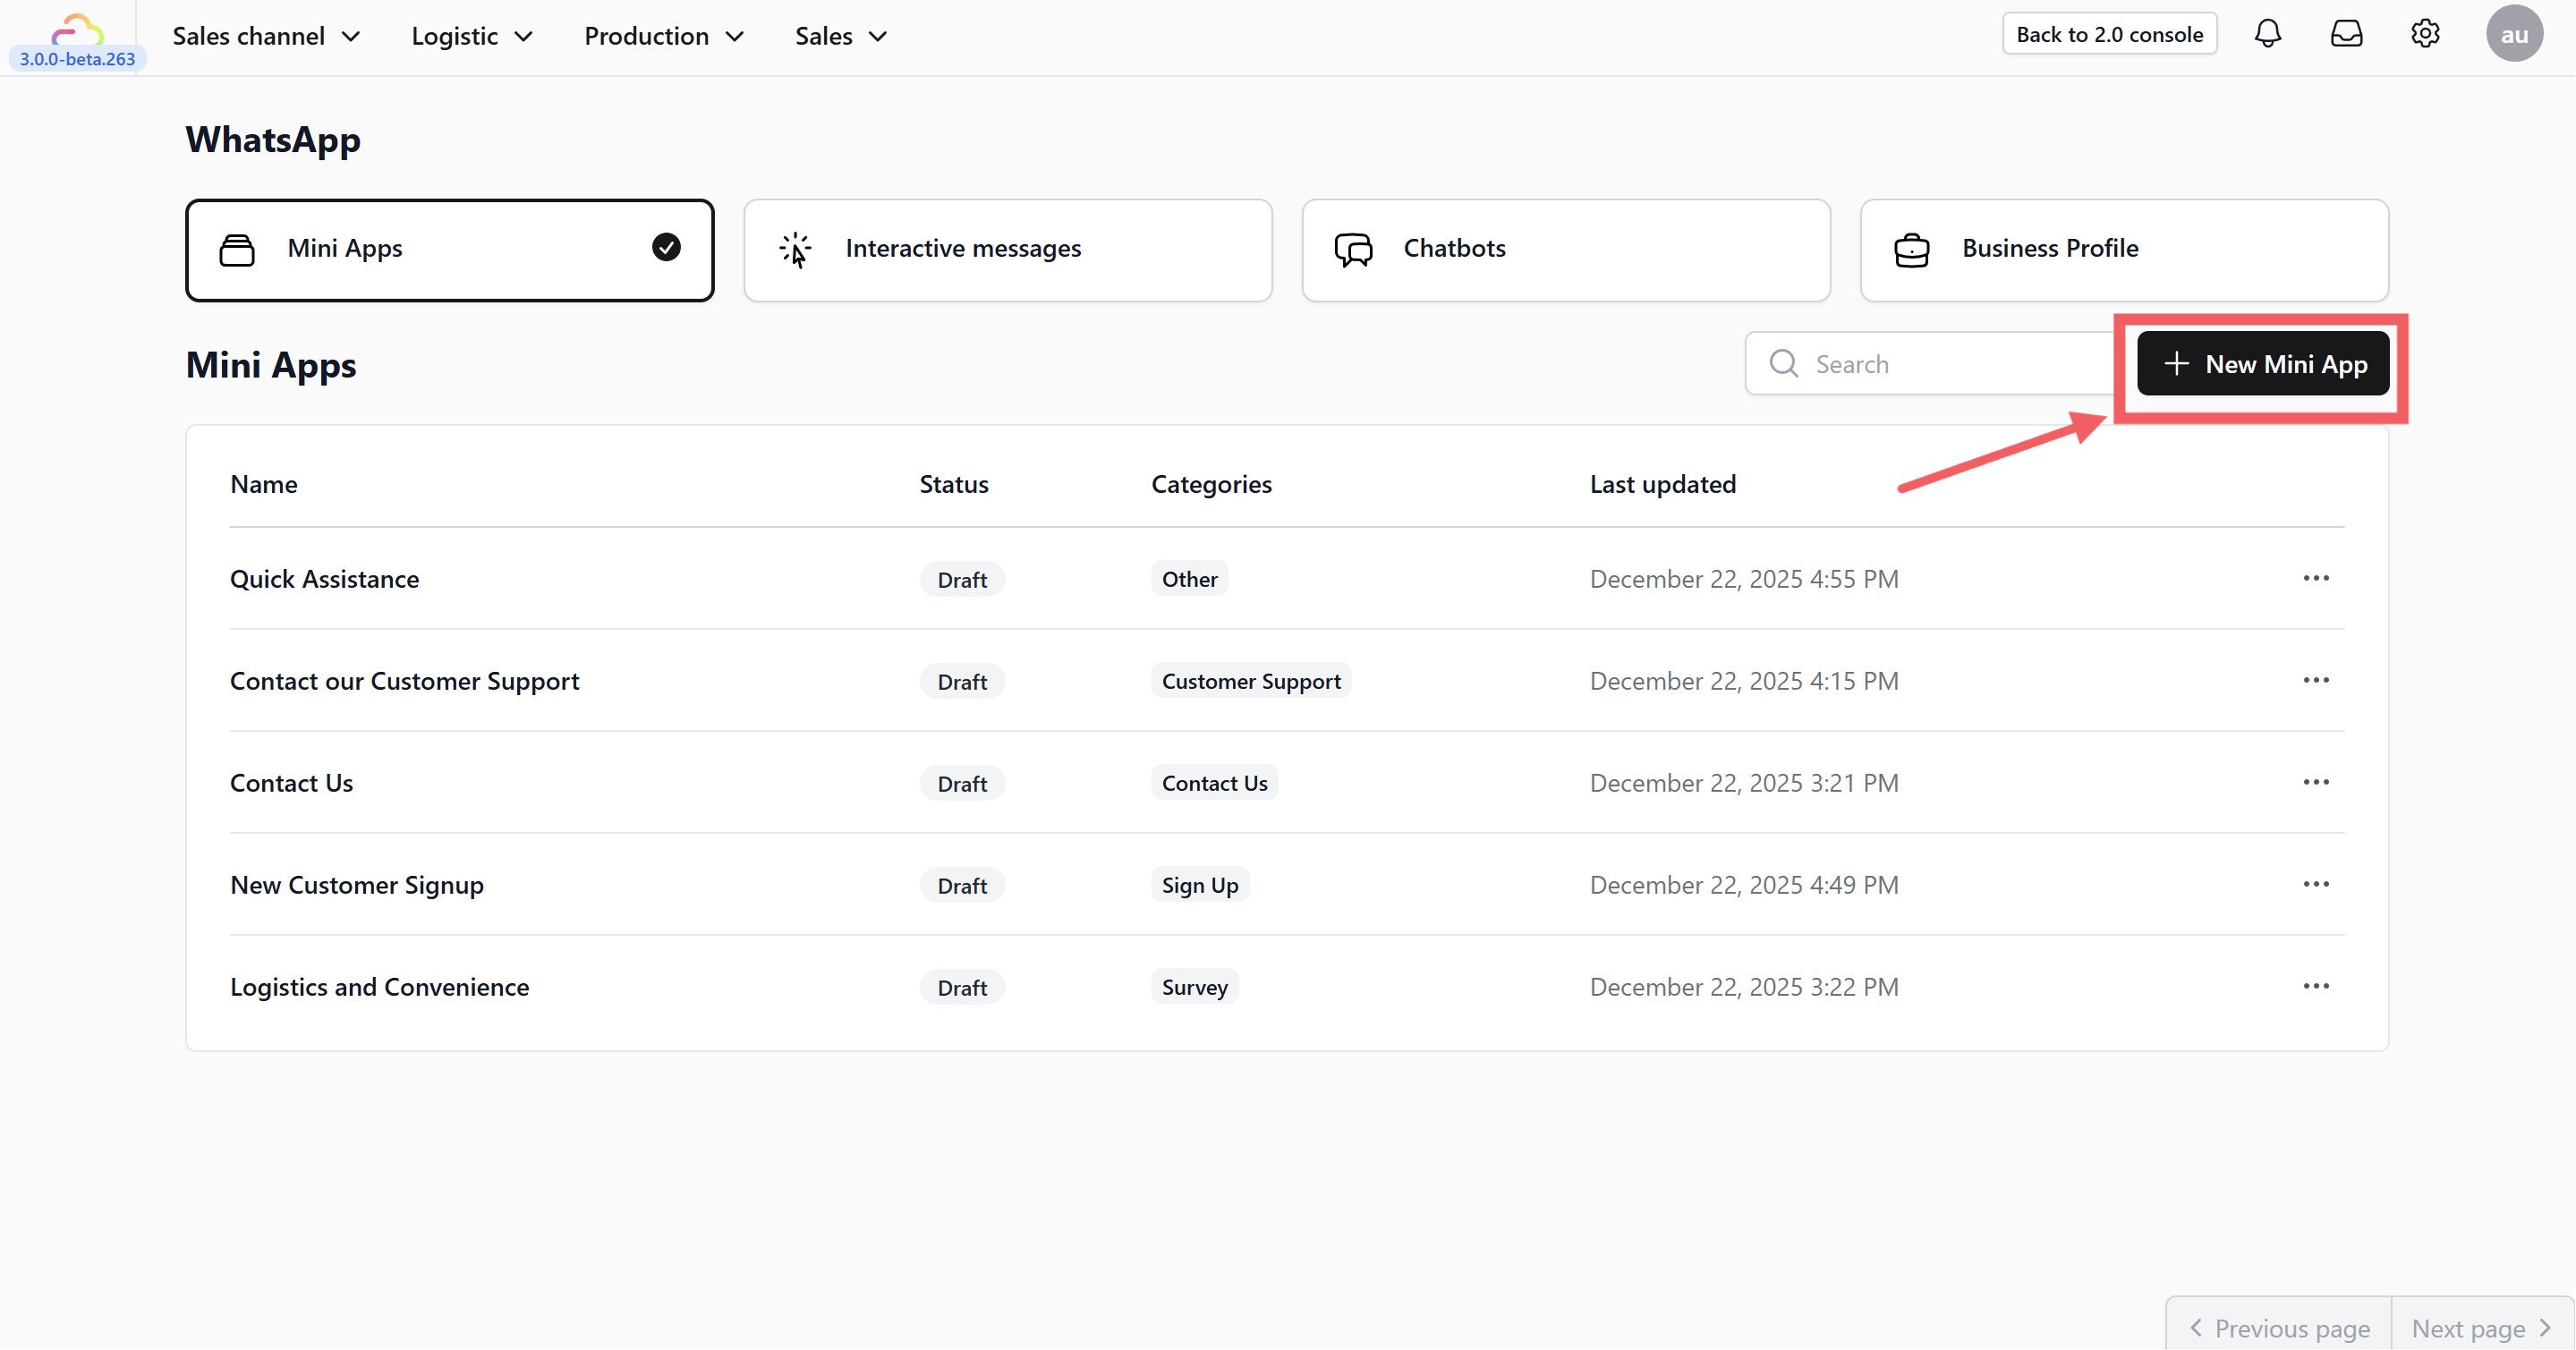Viewport: 2576px width, 1350px height.
Task: Click Draft status of New Customer Signup
Action: (x=961, y=886)
